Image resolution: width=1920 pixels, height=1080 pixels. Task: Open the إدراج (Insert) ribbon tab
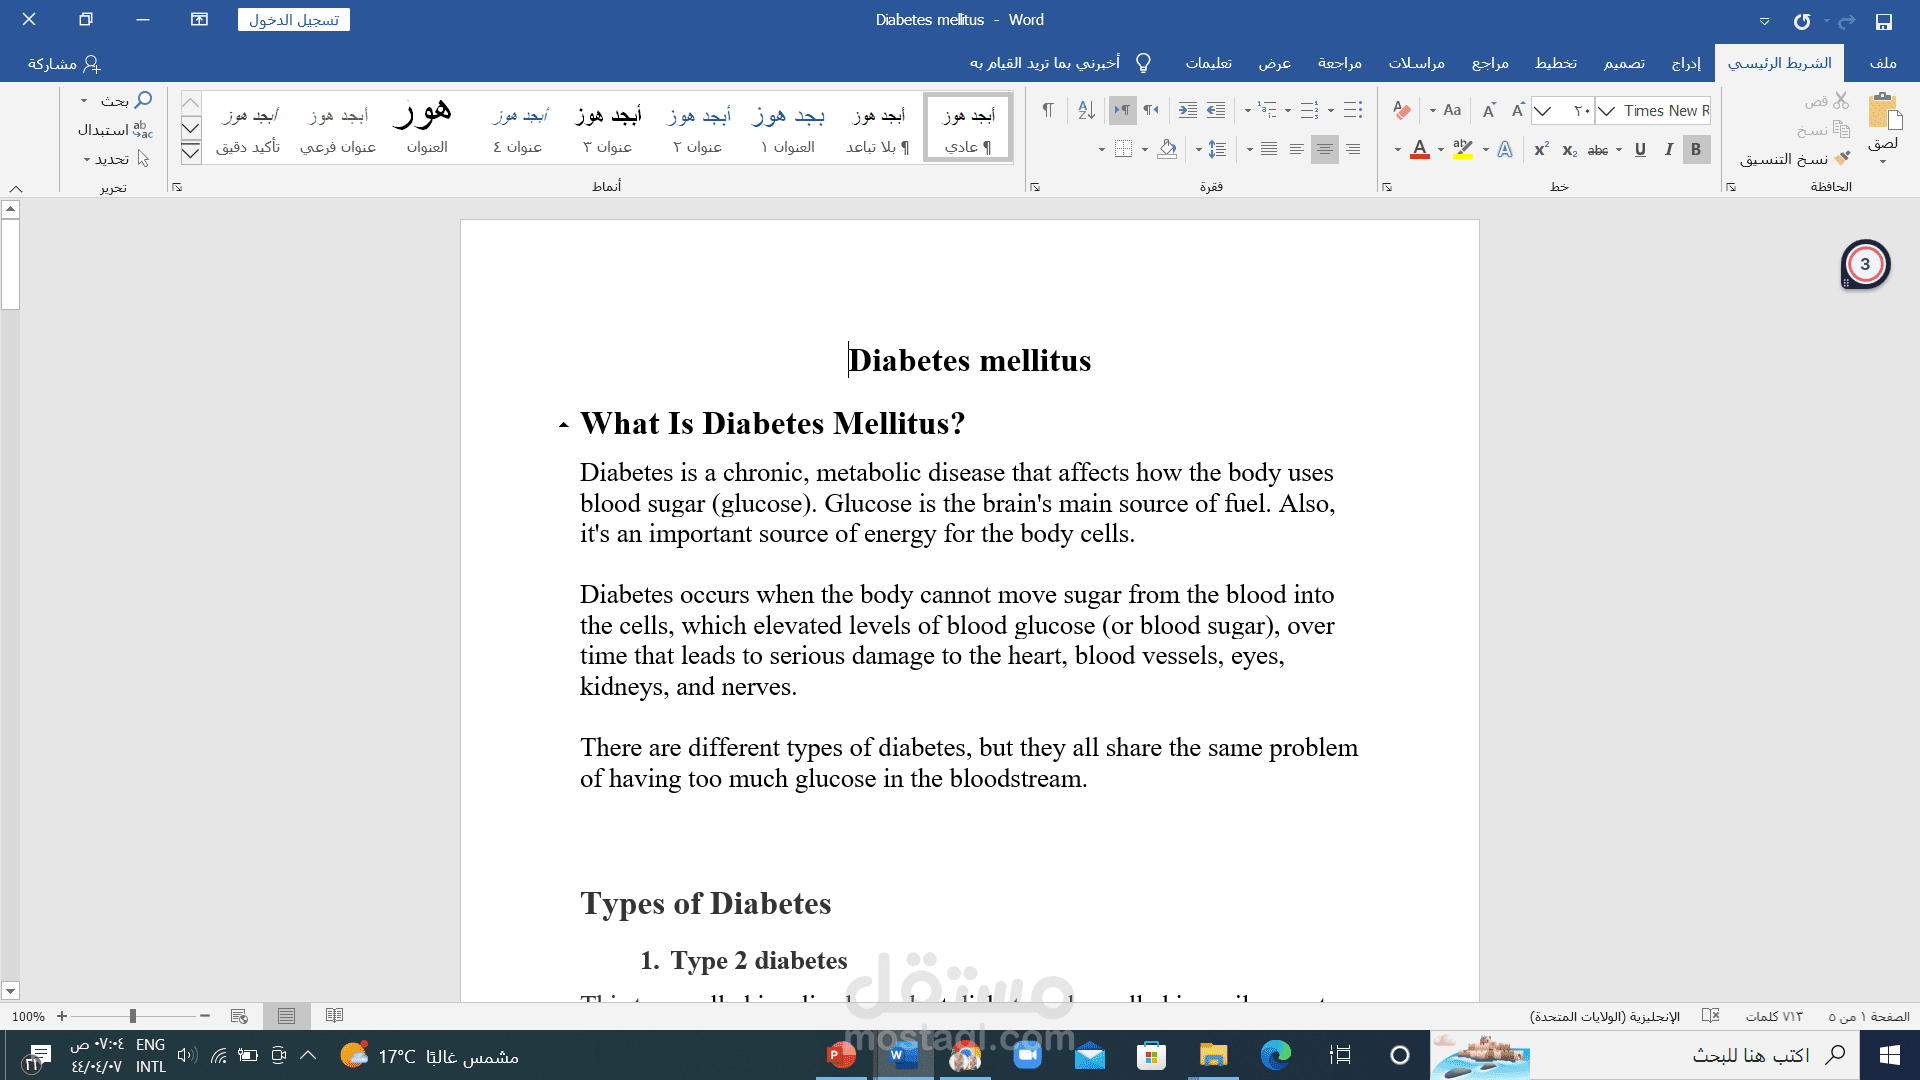pyautogui.click(x=1686, y=63)
